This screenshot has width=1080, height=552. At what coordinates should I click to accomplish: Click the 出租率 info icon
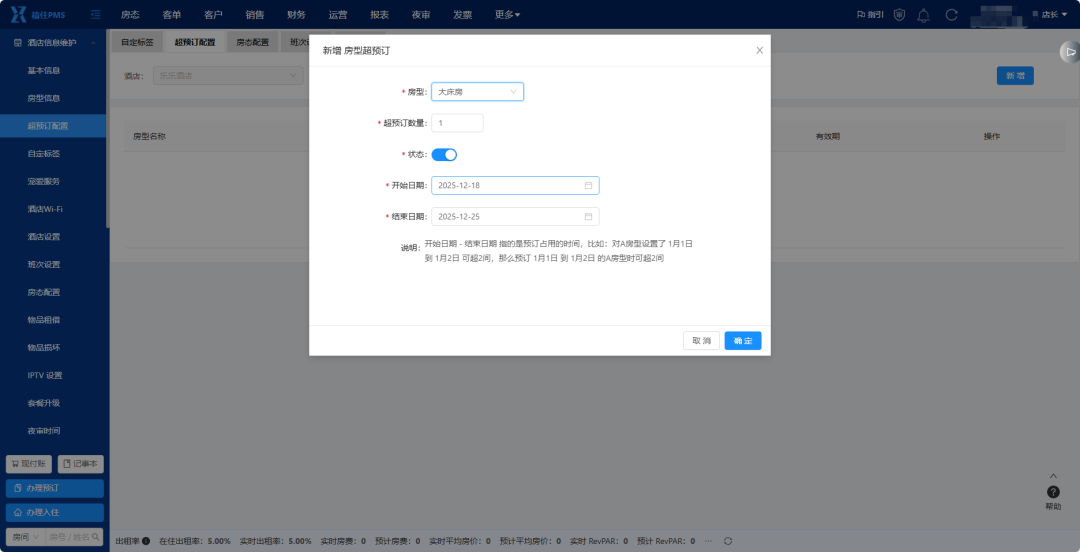(146, 542)
